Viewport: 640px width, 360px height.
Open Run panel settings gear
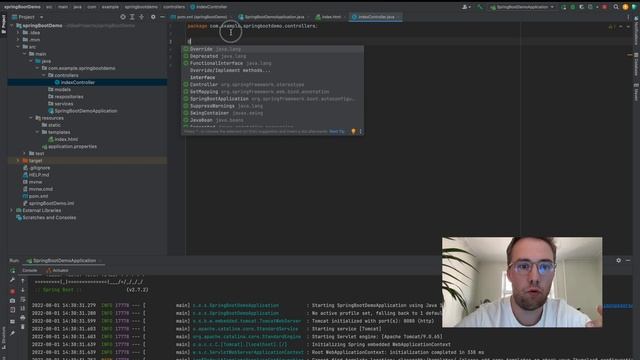[x=618, y=260]
